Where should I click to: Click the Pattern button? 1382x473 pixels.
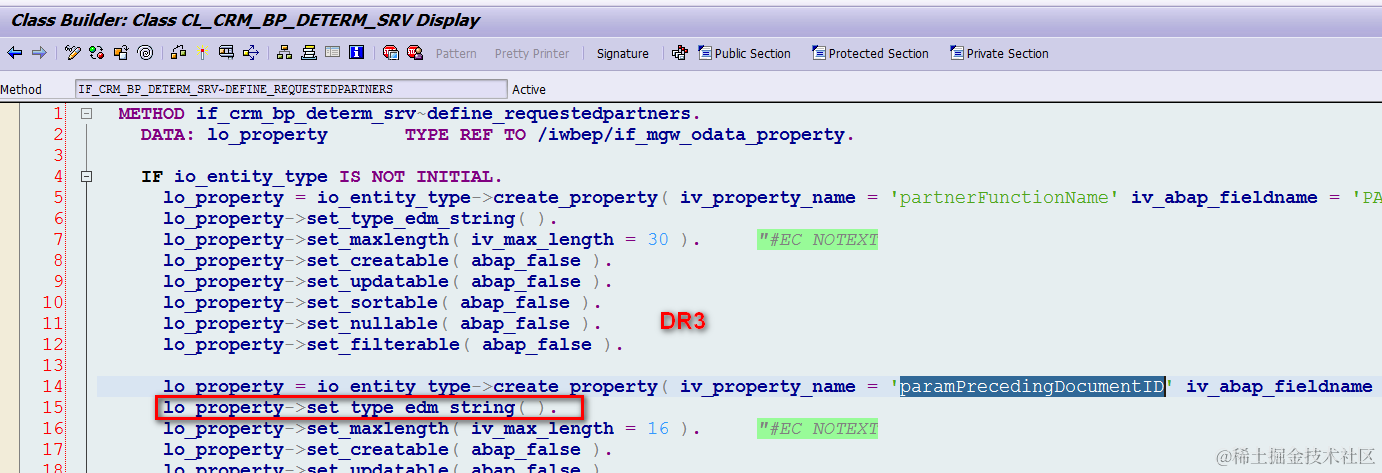pyautogui.click(x=456, y=54)
